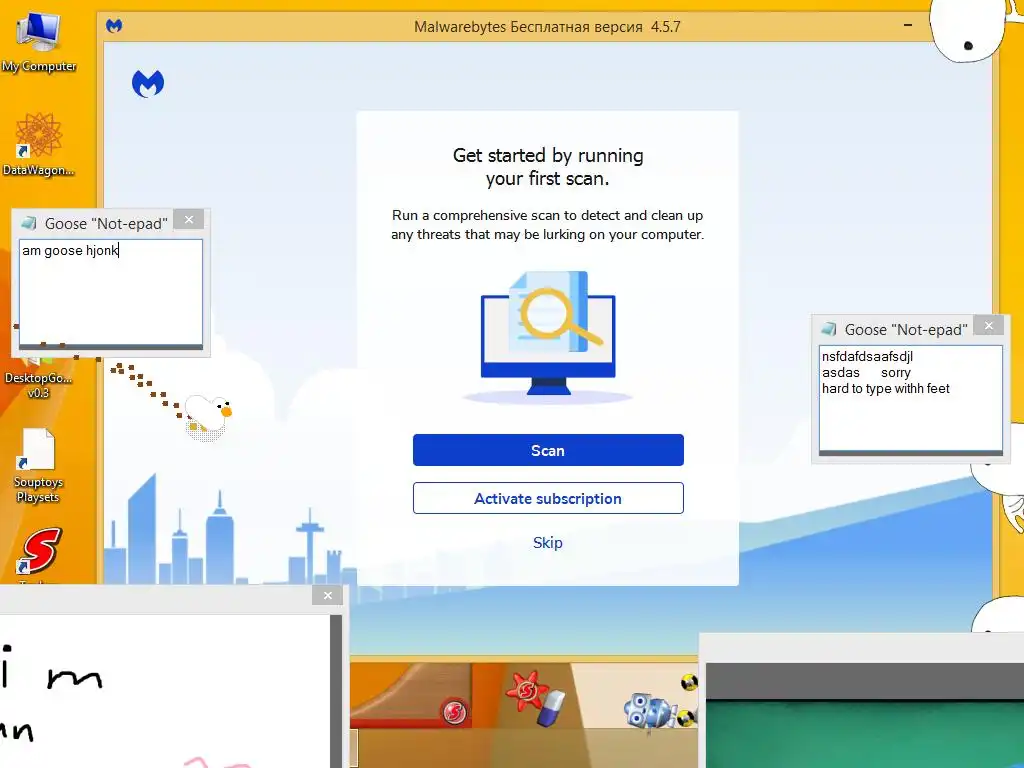This screenshot has height=768, width=1024.
Task: Click the blue Scan button
Action: [548, 450]
